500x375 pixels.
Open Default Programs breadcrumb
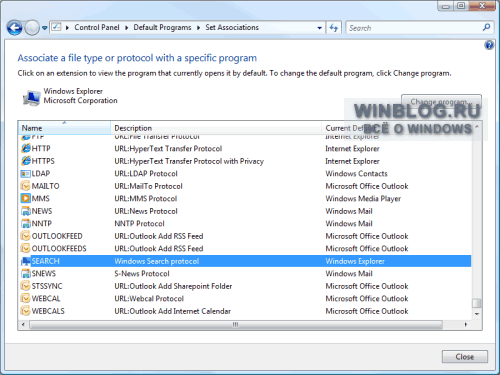162,27
